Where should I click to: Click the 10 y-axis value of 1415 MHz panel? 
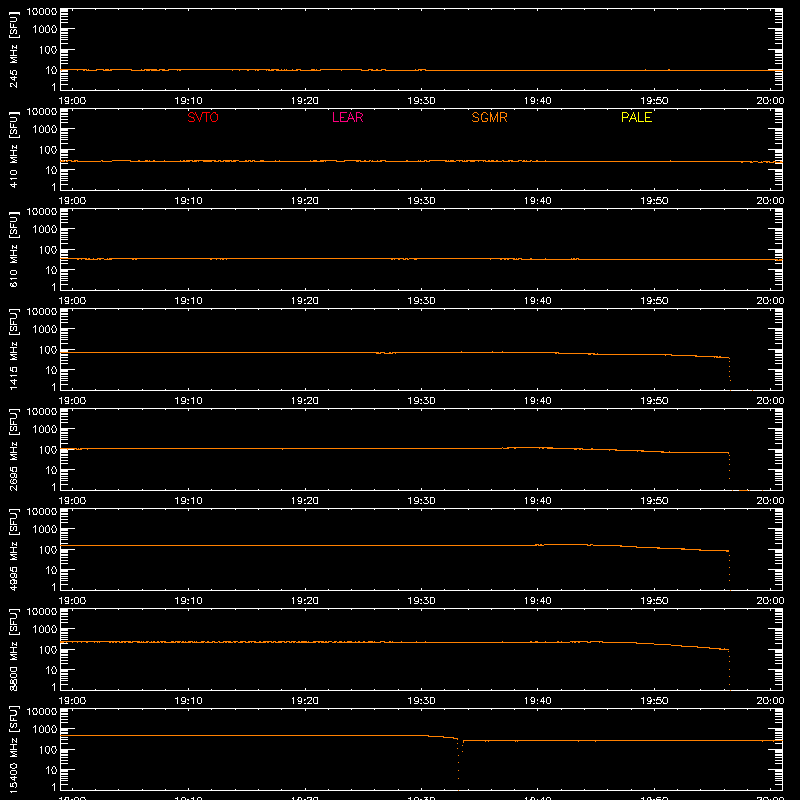tap(51, 370)
